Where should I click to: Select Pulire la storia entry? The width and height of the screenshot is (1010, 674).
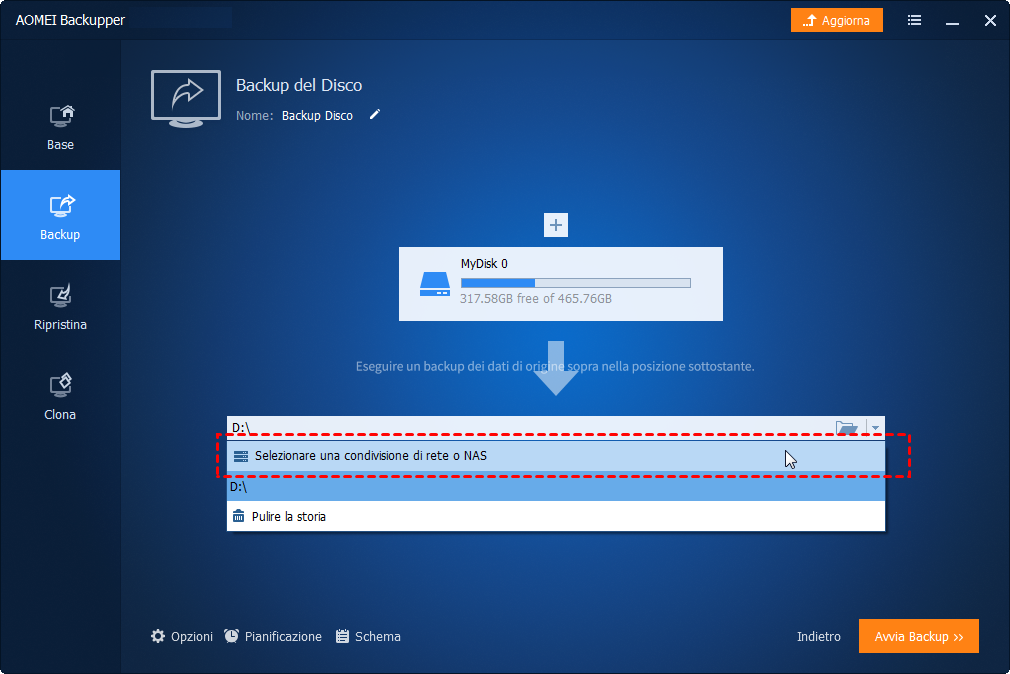tap(556, 517)
